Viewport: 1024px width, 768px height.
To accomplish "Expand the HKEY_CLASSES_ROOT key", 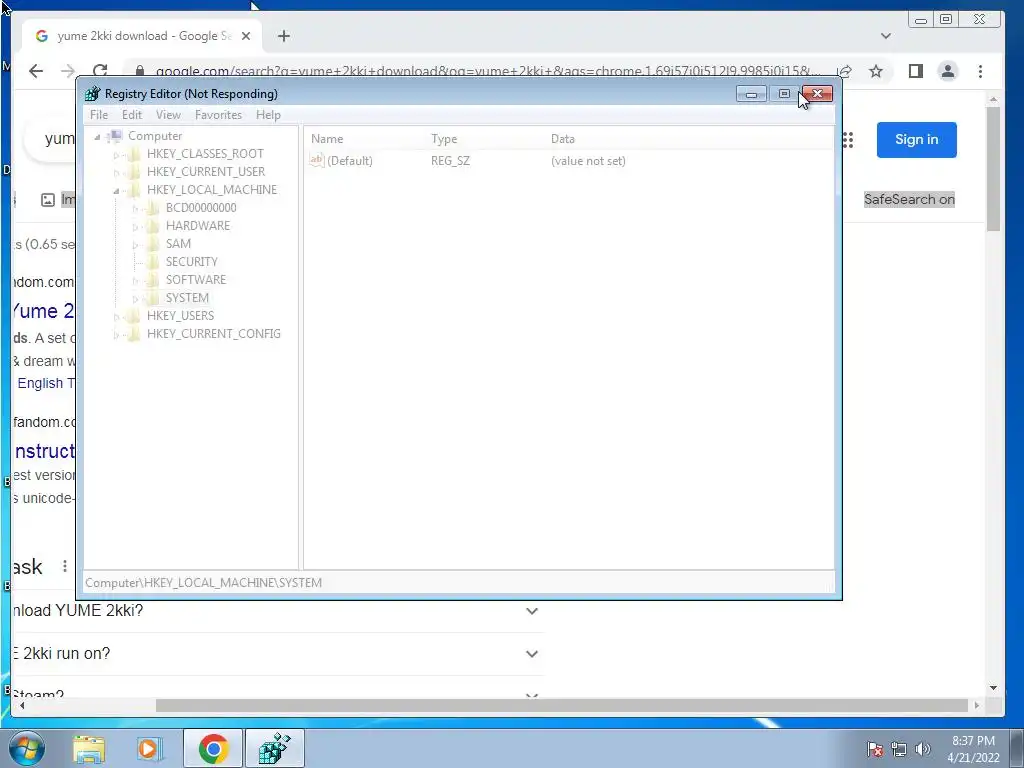I will pos(116,155).
